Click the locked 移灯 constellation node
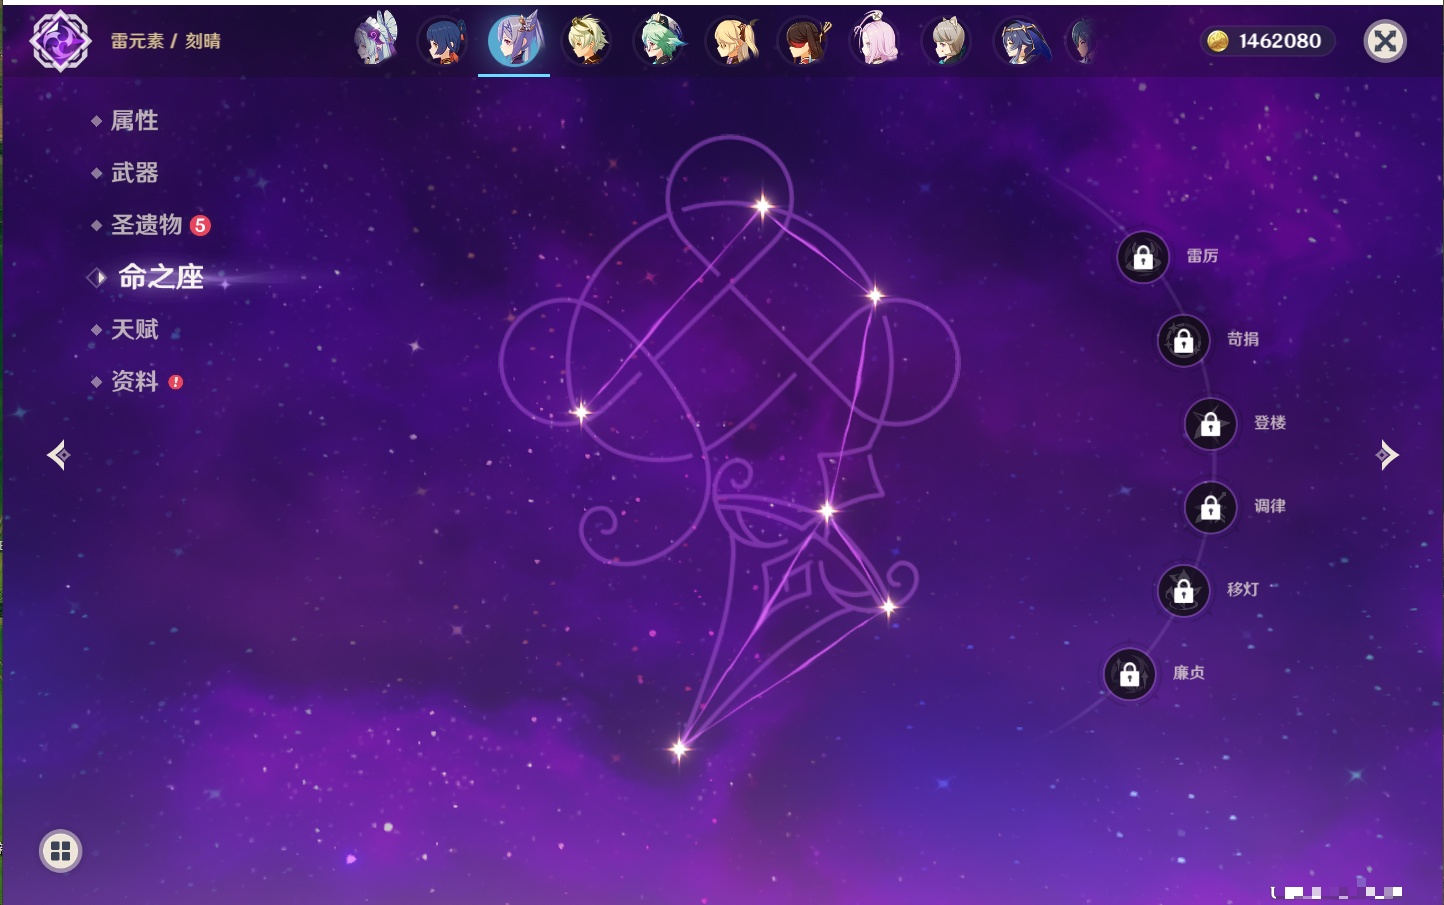 coord(1184,590)
